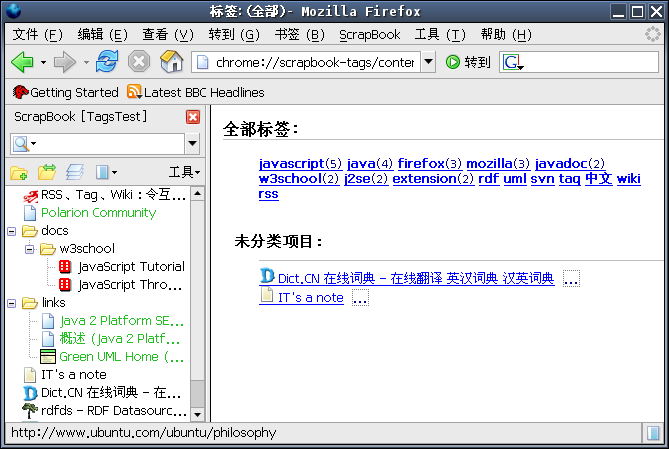Open the ScrapBook menu
669x449 pixels.
[369, 35]
